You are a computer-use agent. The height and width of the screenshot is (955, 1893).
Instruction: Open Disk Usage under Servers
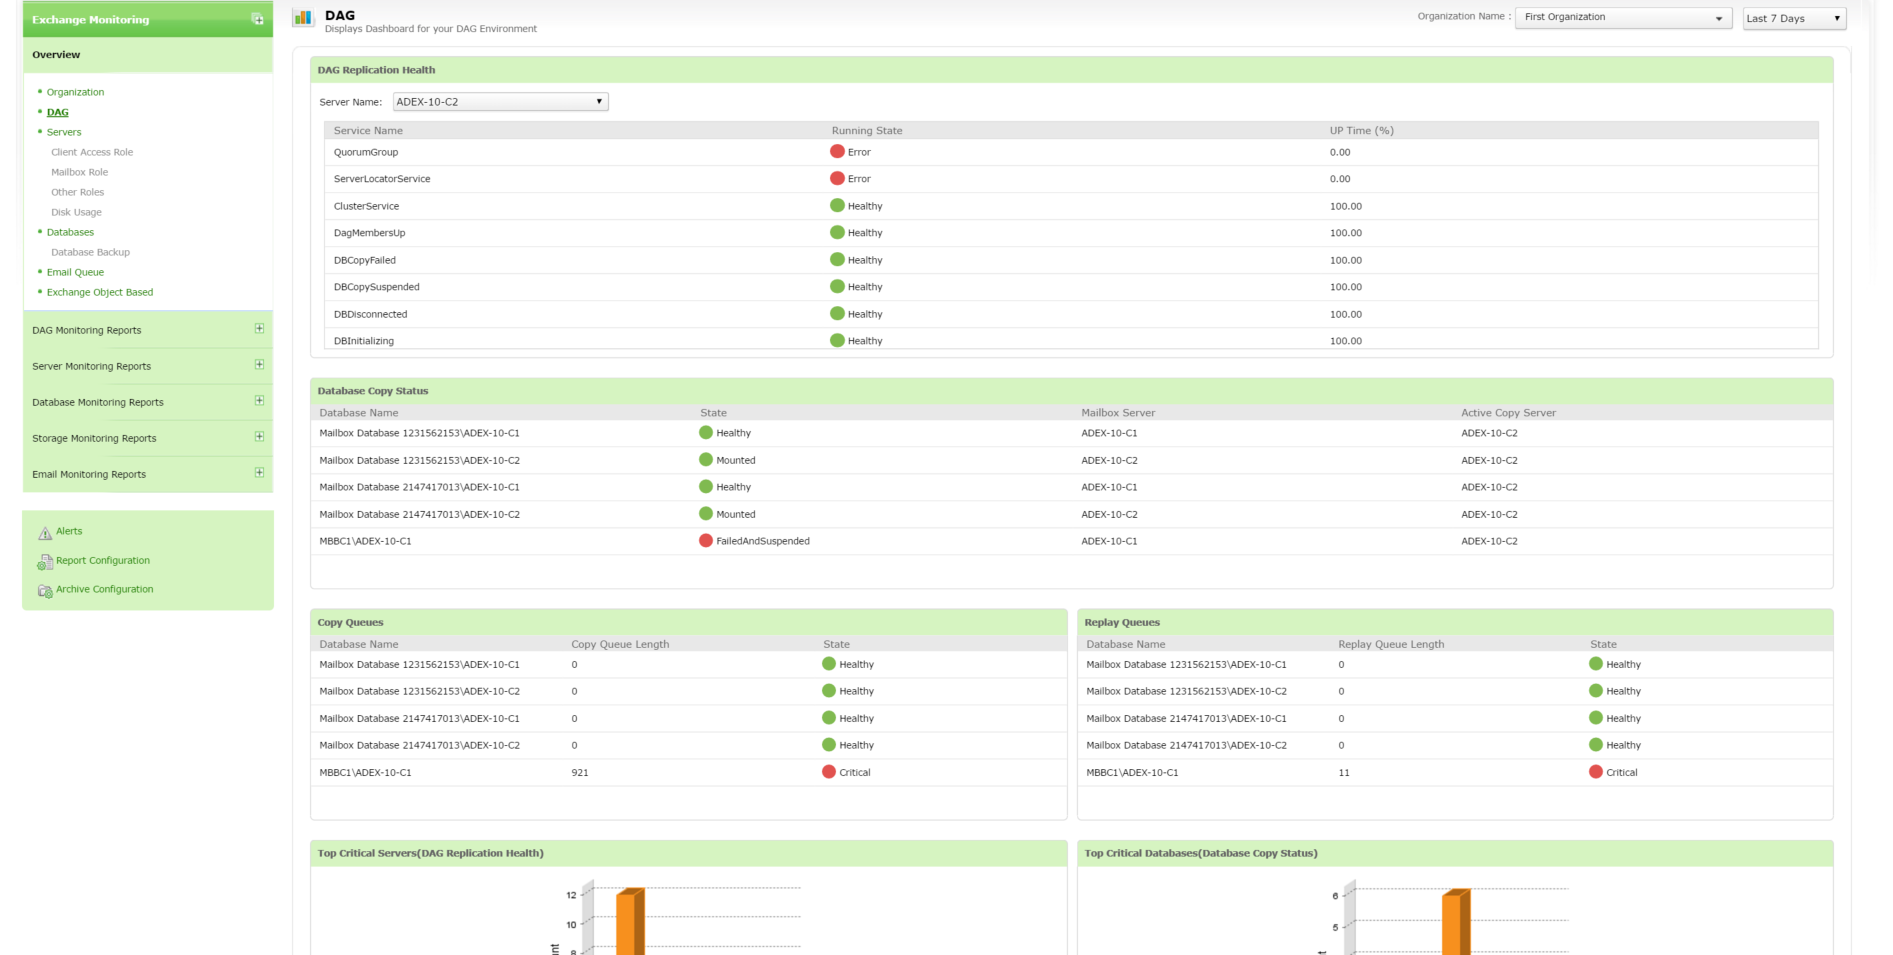point(76,212)
